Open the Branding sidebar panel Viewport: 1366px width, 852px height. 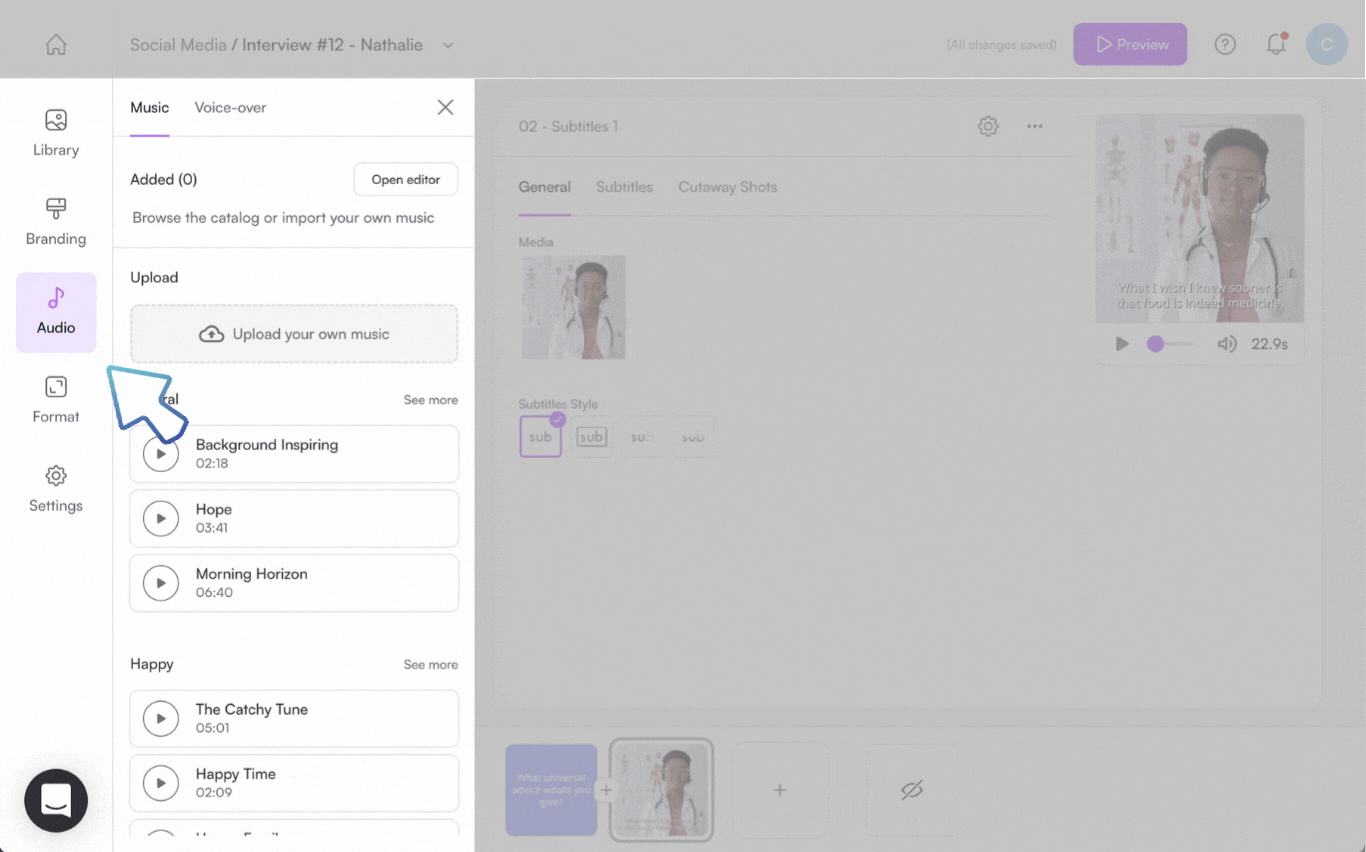(56, 222)
